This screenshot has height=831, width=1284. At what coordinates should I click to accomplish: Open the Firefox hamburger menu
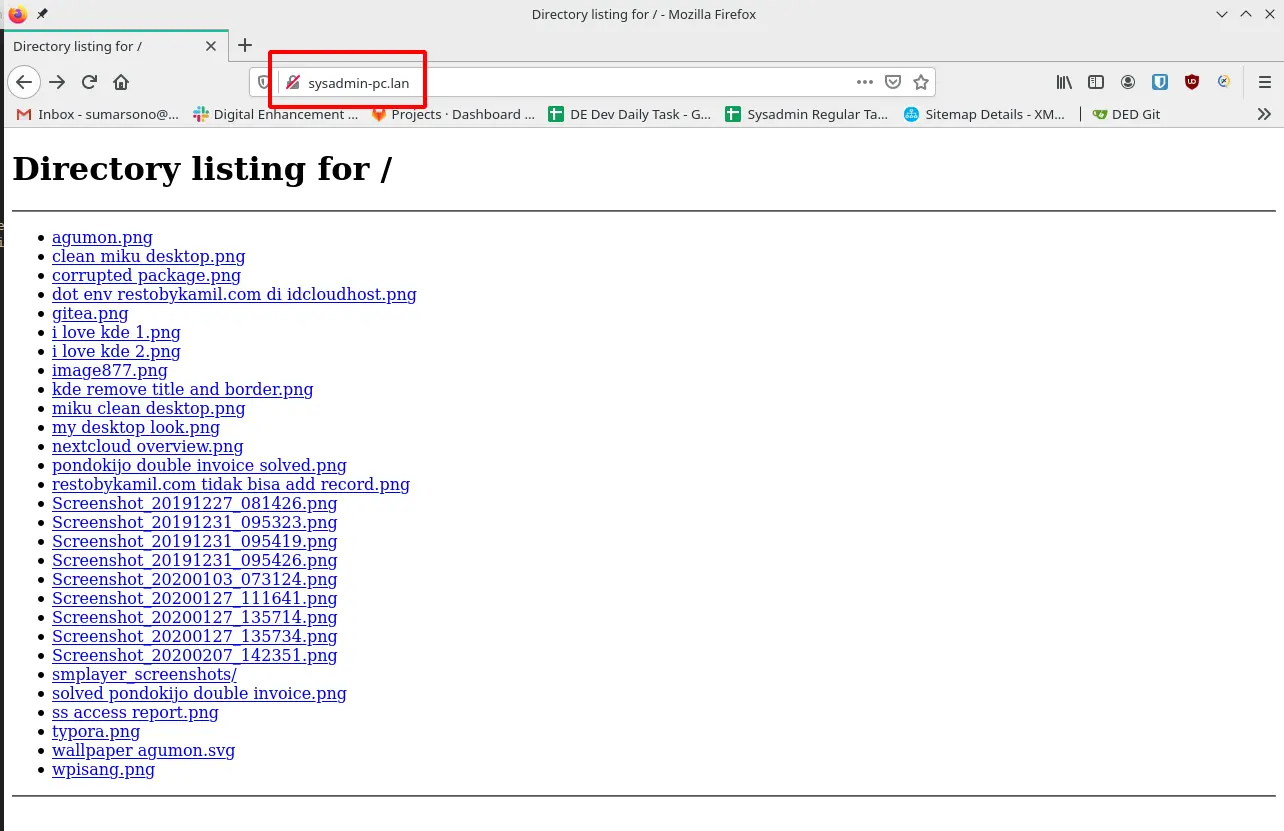(x=1264, y=82)
